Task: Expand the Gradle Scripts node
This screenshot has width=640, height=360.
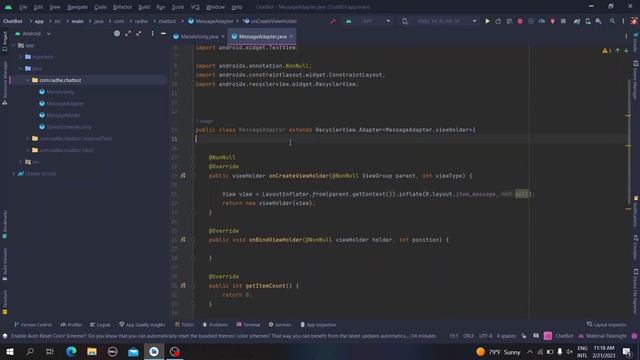Action: (14, 173)
